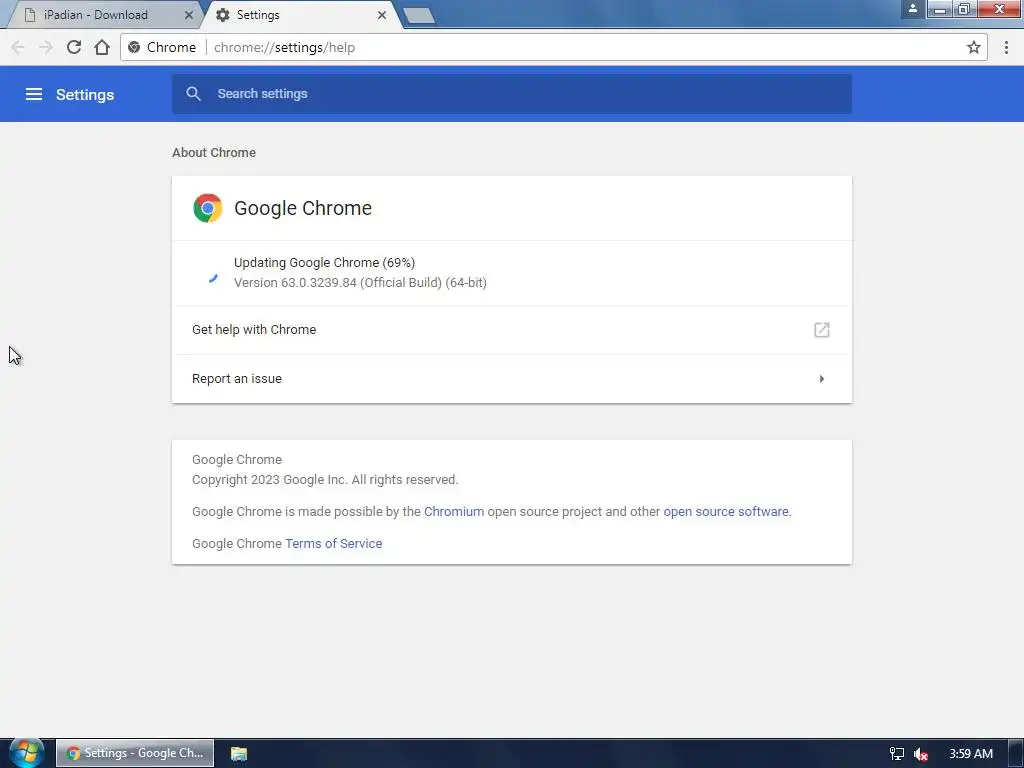This screenshot has width=1024, height=768.
Task: Click the muted volume tray icon
Action: coord(921,754)
